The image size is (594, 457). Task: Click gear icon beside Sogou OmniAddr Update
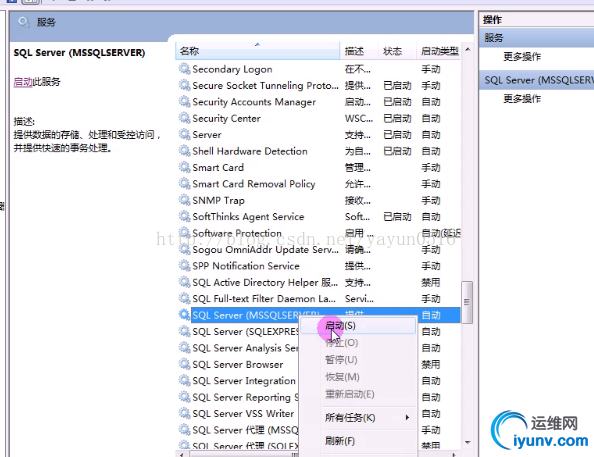(184, 249)
